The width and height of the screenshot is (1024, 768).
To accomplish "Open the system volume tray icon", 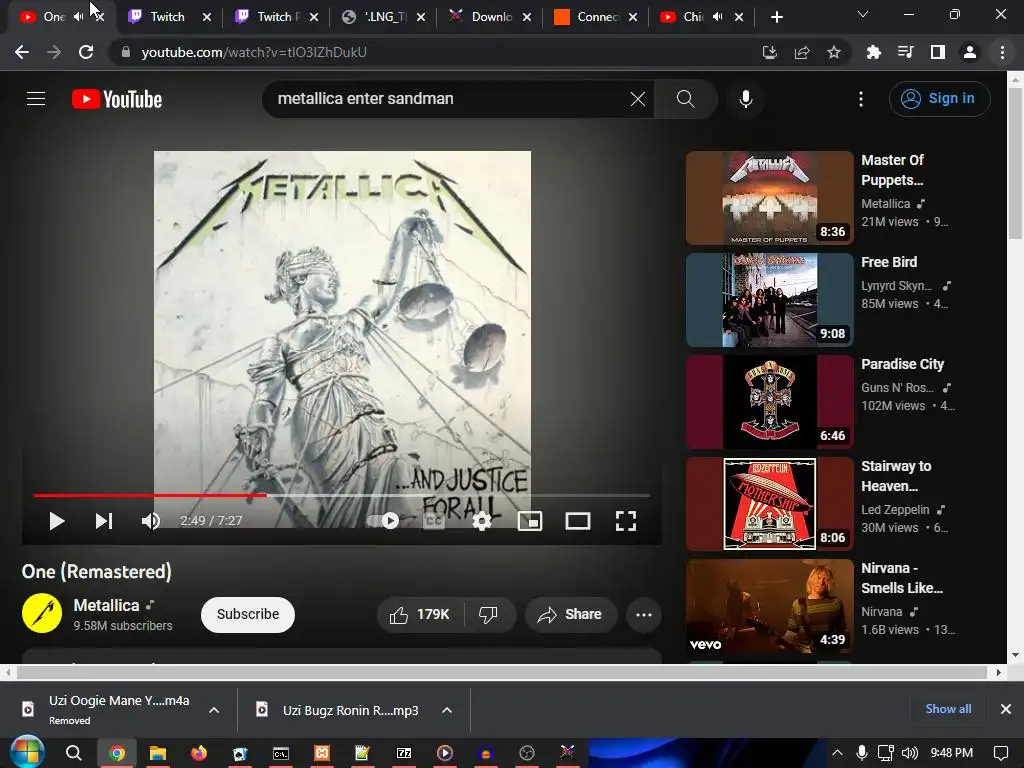I will pos(910,753).
